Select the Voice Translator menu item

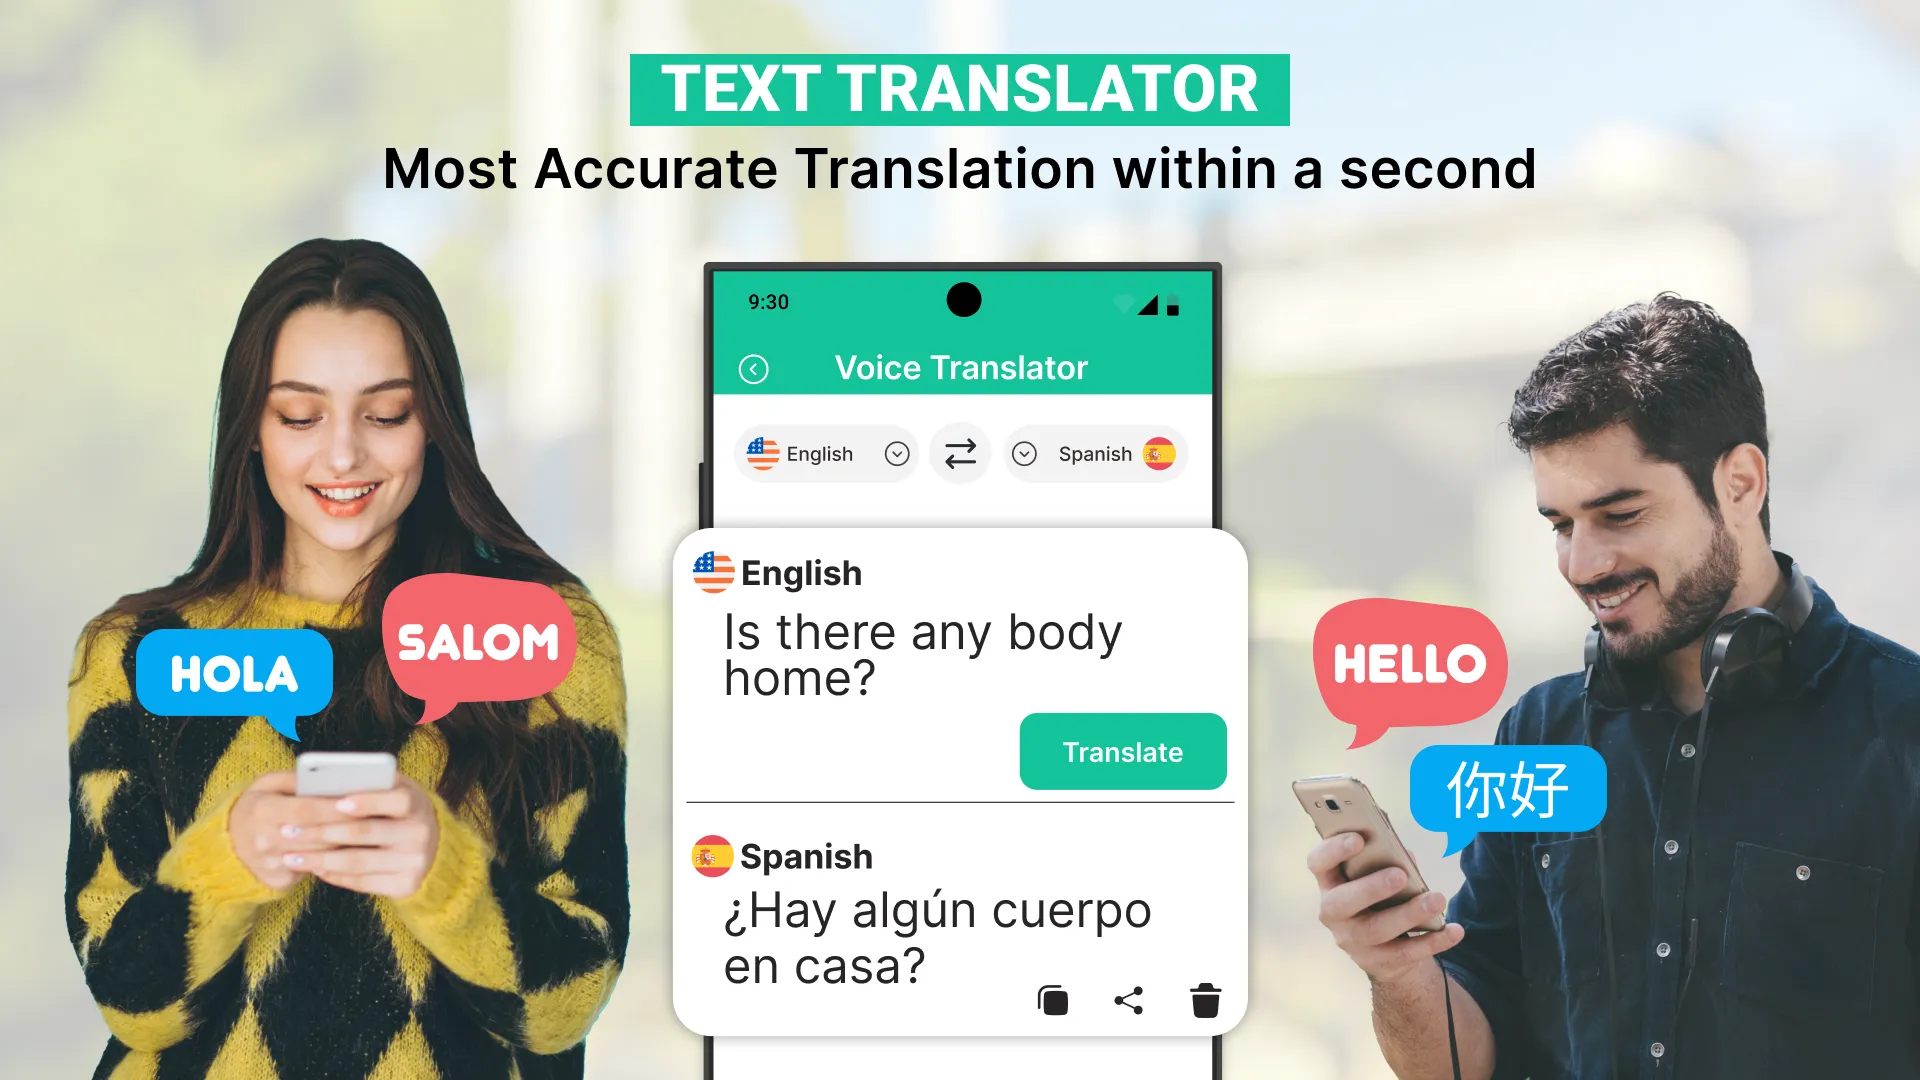(x=959, y=368)
